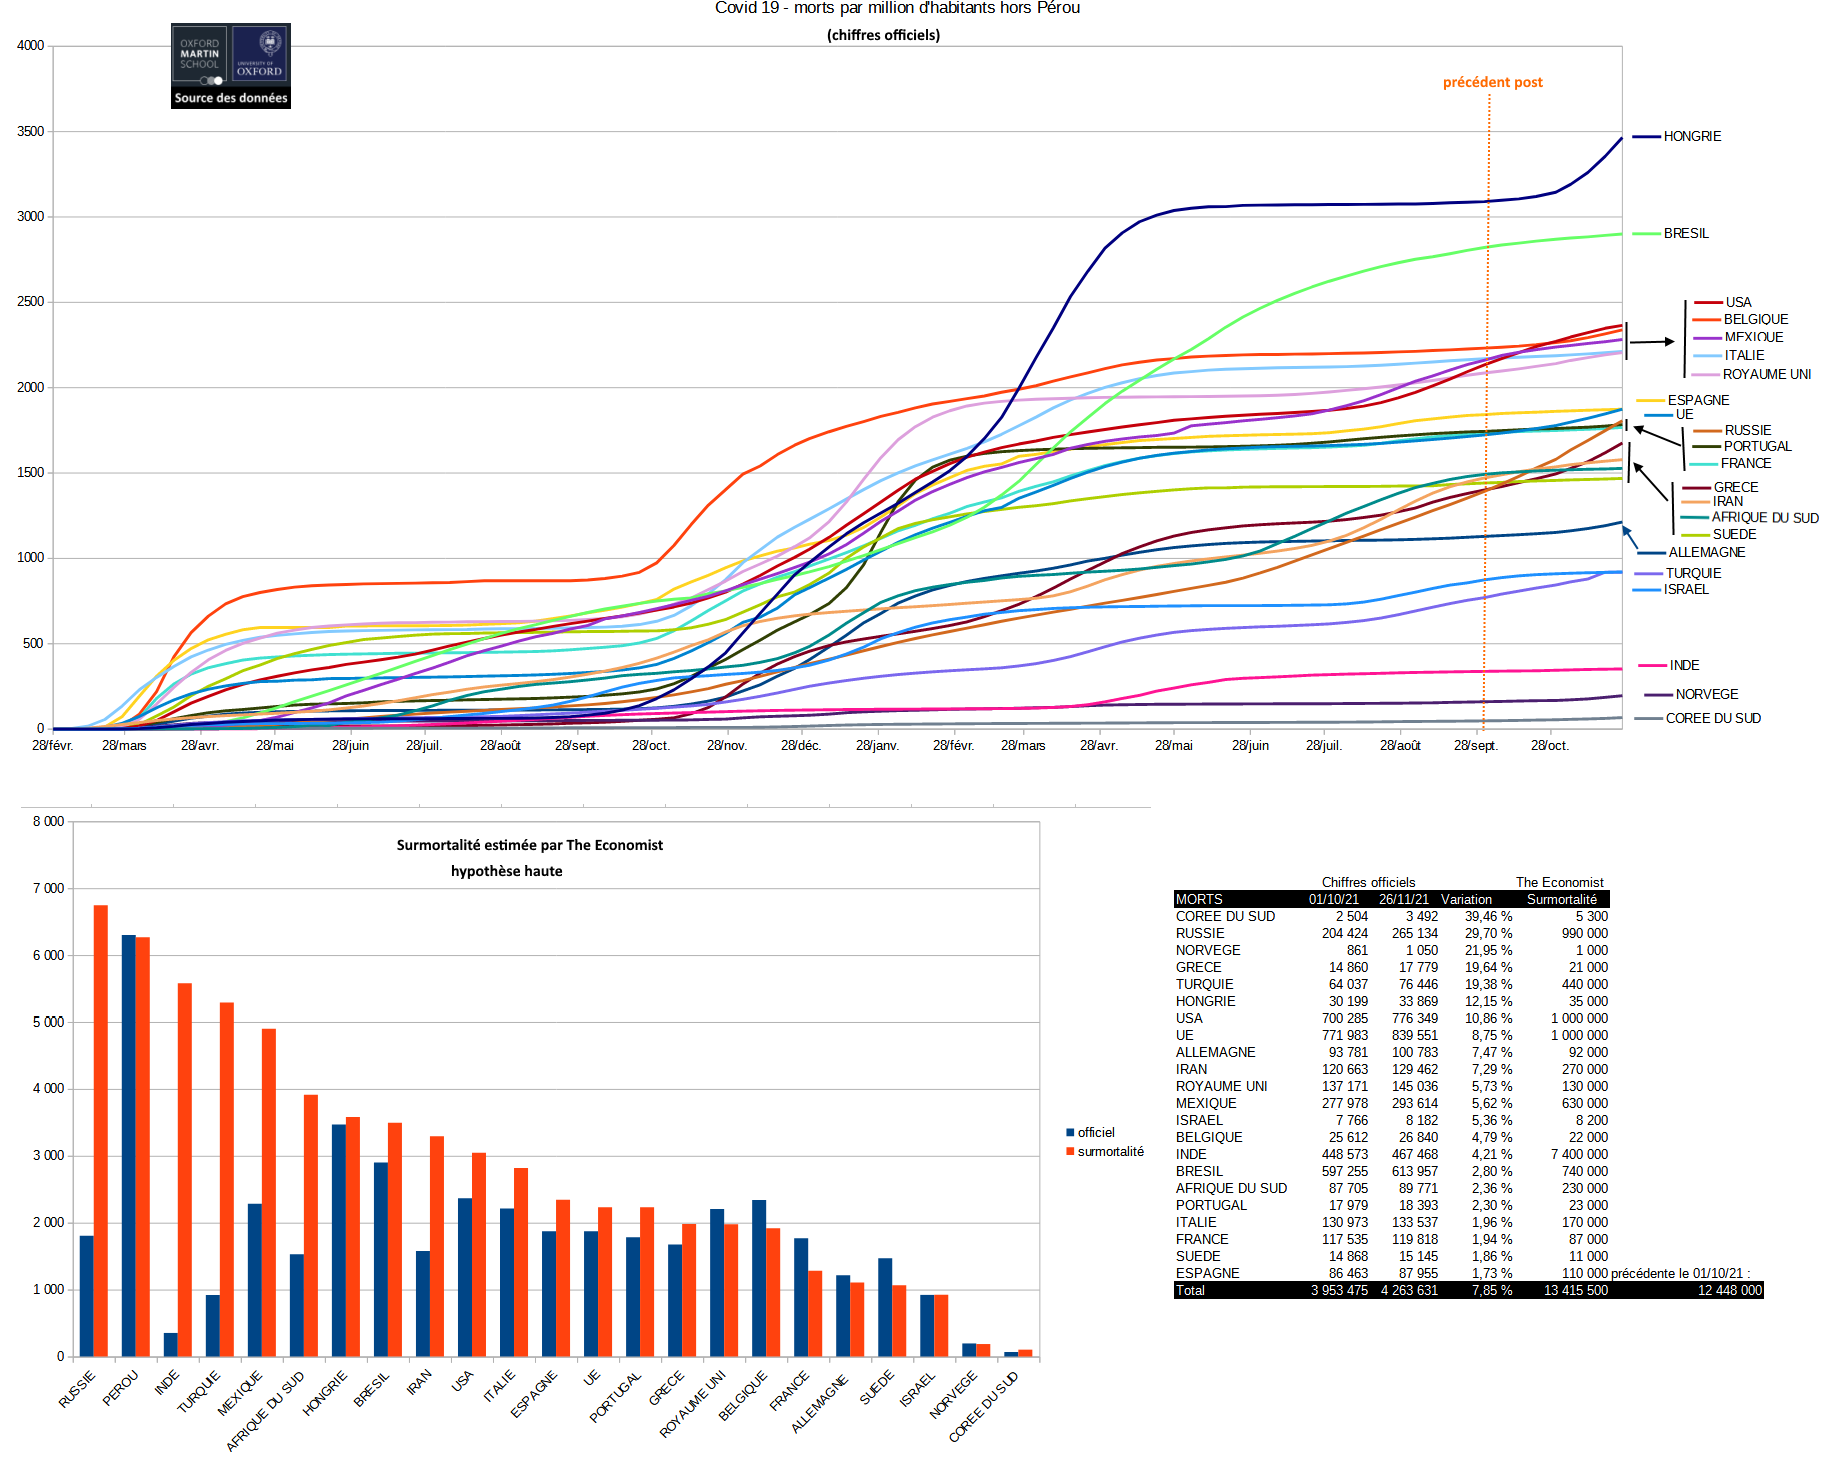Select the COREE DU SUD line label
The image size is (1832, 1460).
[x=1713, y=718]
